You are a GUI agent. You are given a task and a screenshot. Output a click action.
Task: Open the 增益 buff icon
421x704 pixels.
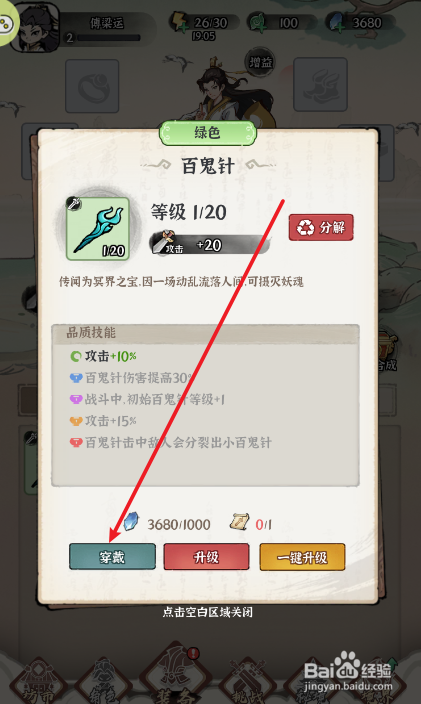(x=260, y=62)
